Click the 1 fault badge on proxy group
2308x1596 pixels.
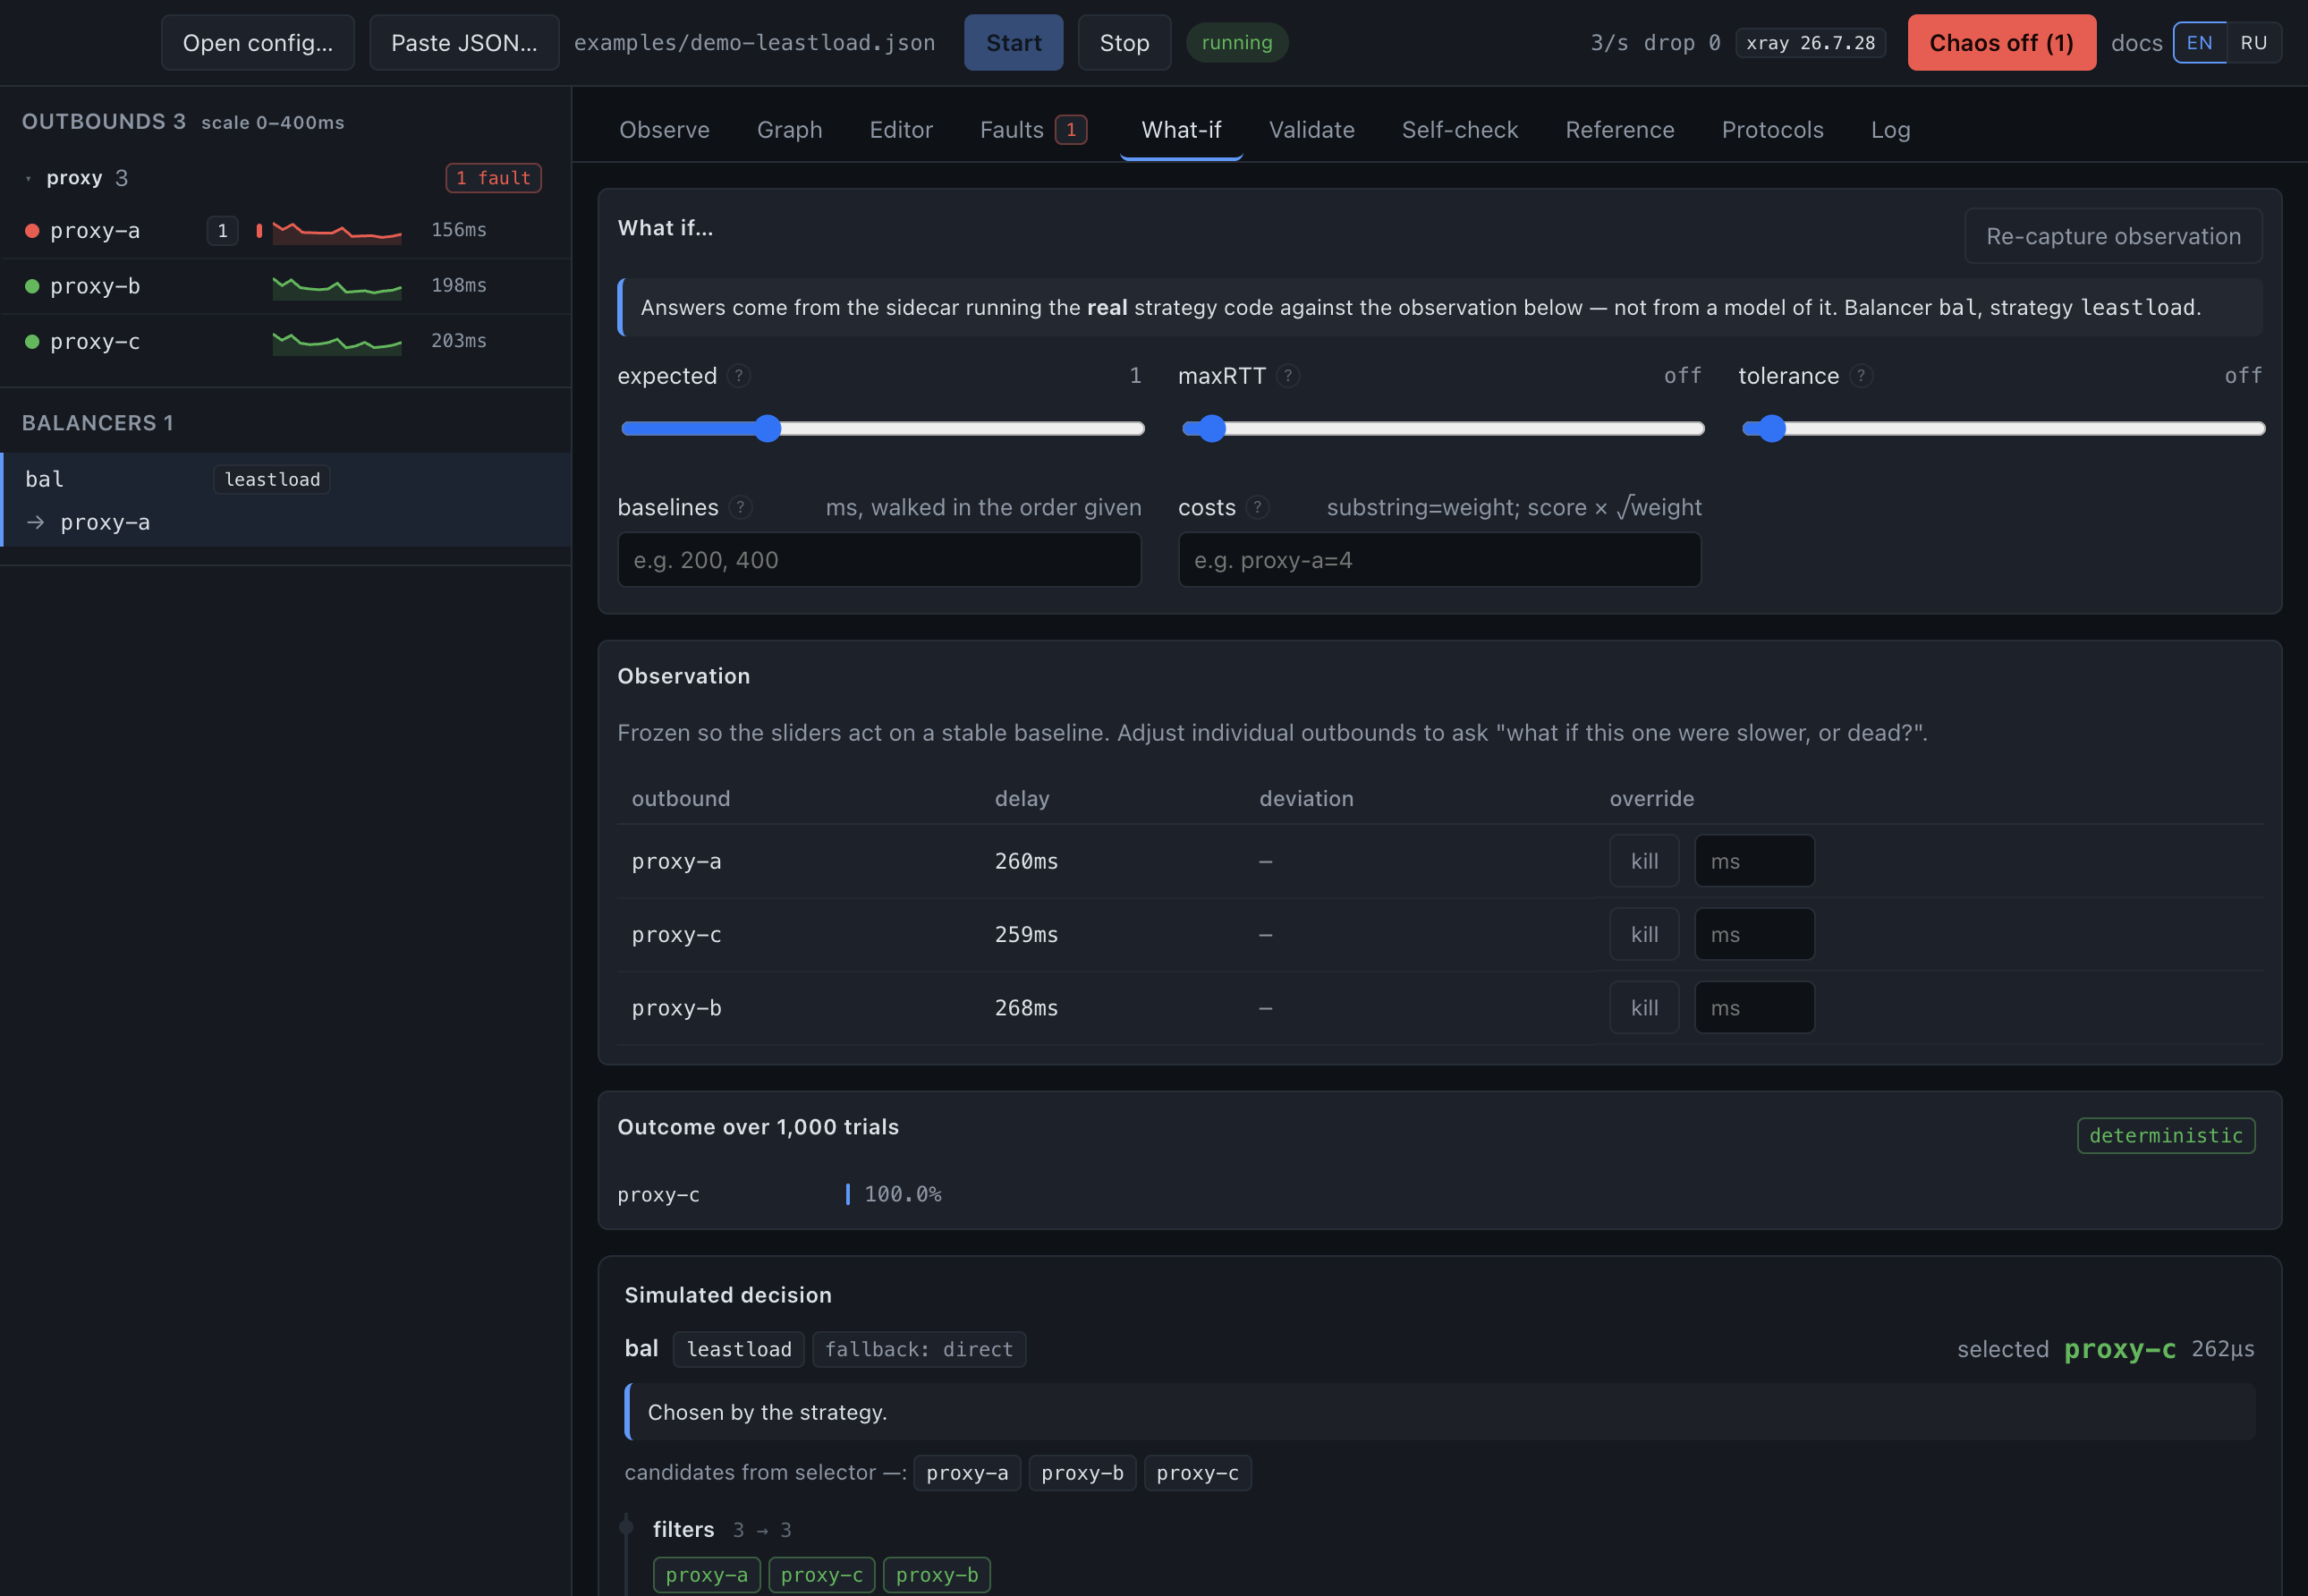493,178
